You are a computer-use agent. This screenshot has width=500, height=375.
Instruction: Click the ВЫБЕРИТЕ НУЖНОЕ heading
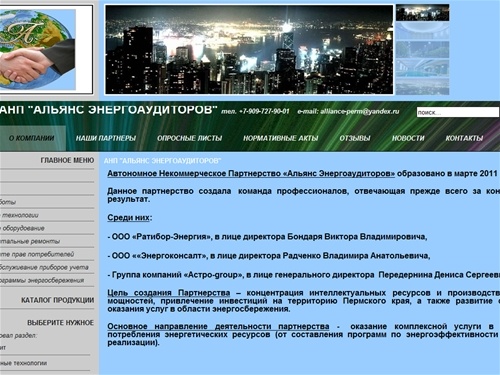tap(60, 323)
